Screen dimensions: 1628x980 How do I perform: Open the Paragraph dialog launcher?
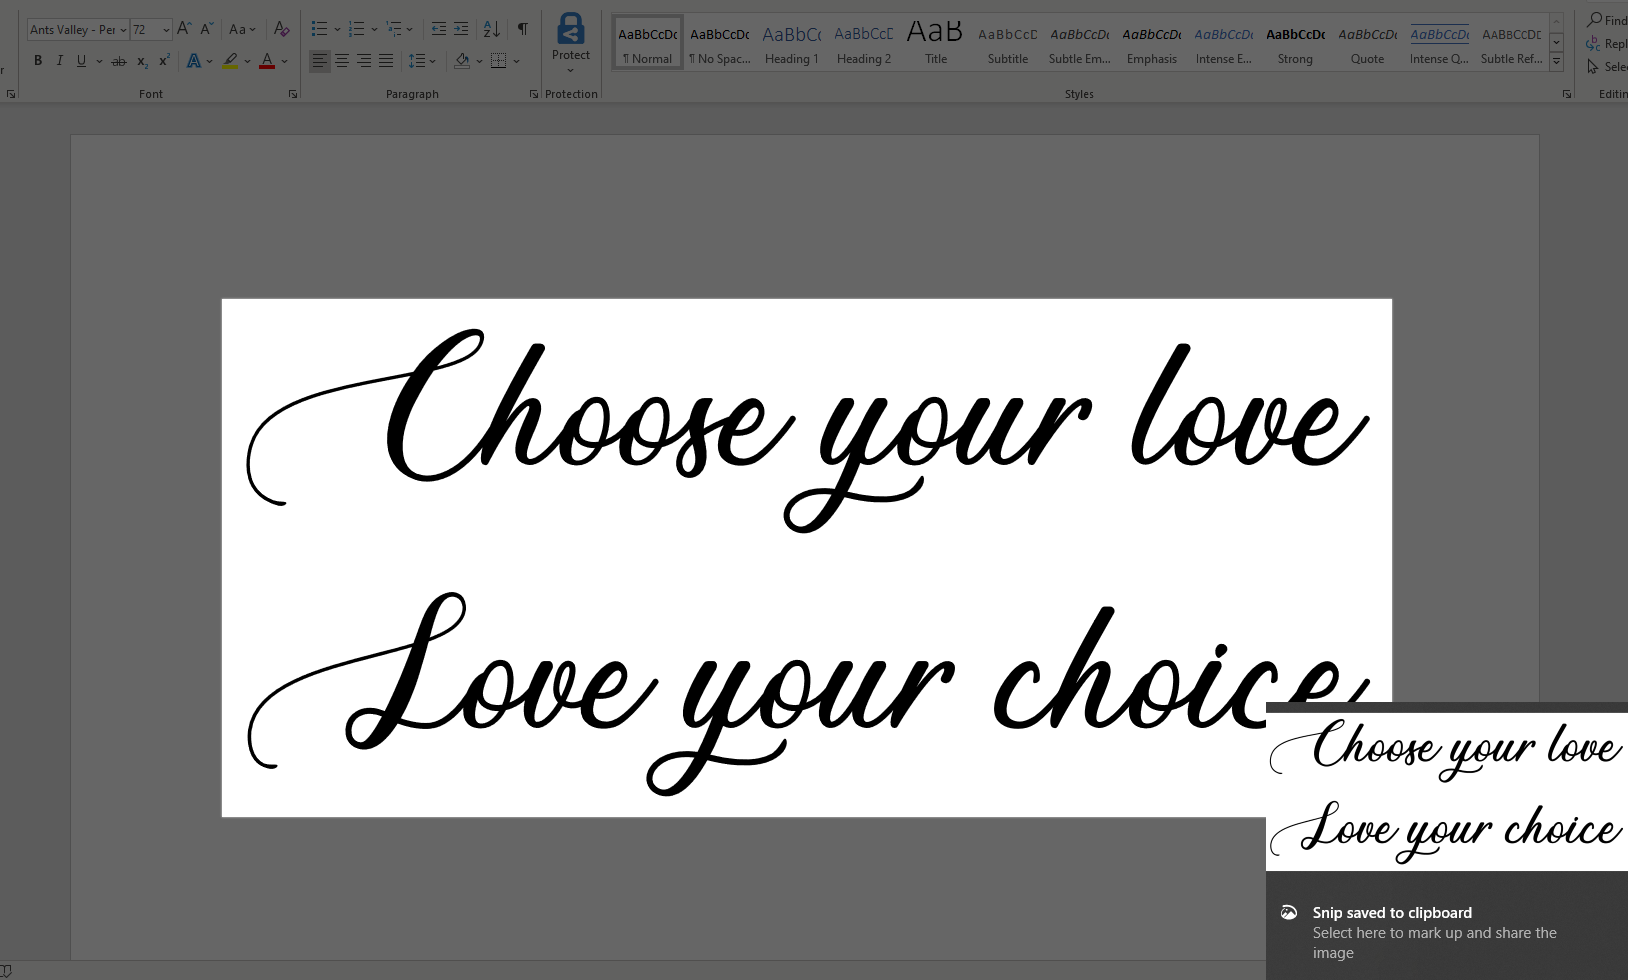(x=534, y=94)
